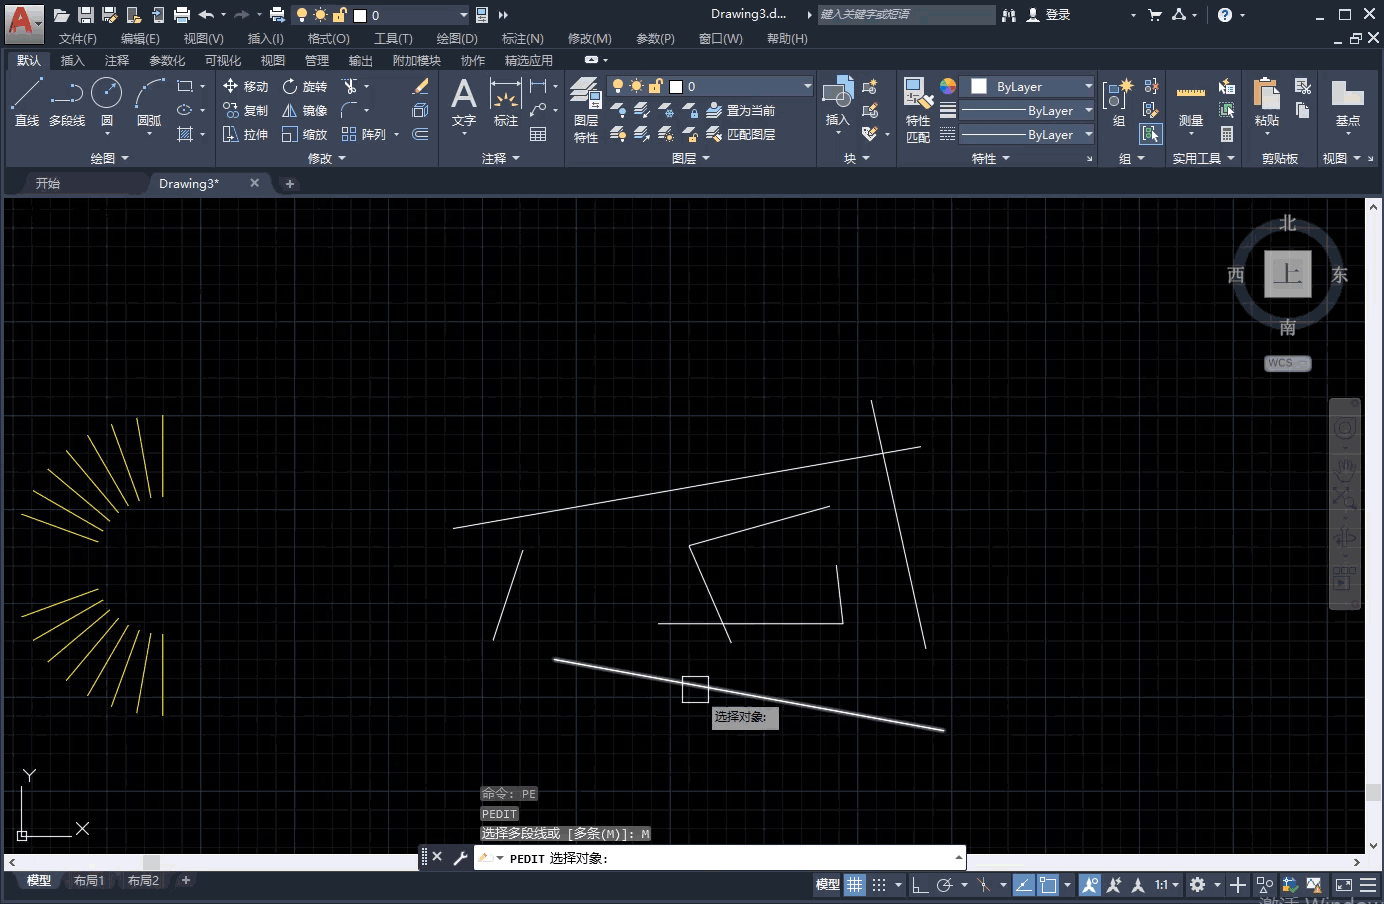Select the Text (文字) tool
1384x904 pixels.
pyautogui.click(x=464, y=103)
